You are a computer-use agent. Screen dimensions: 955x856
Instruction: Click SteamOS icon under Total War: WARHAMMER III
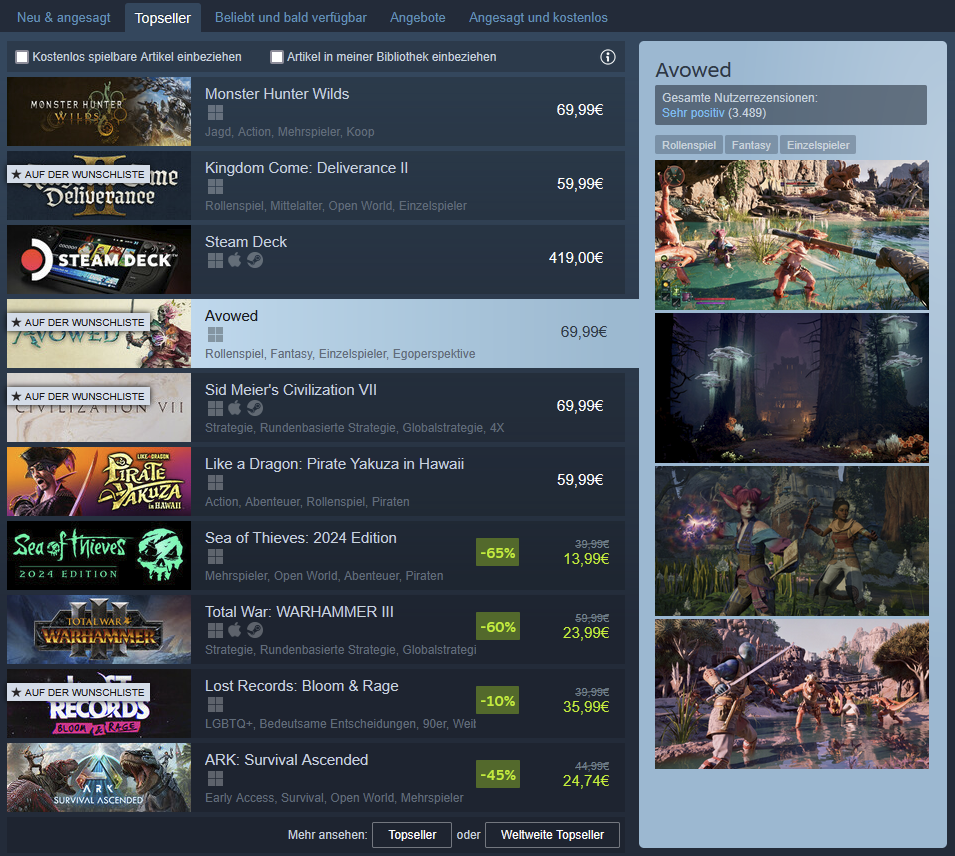(255, 630)
